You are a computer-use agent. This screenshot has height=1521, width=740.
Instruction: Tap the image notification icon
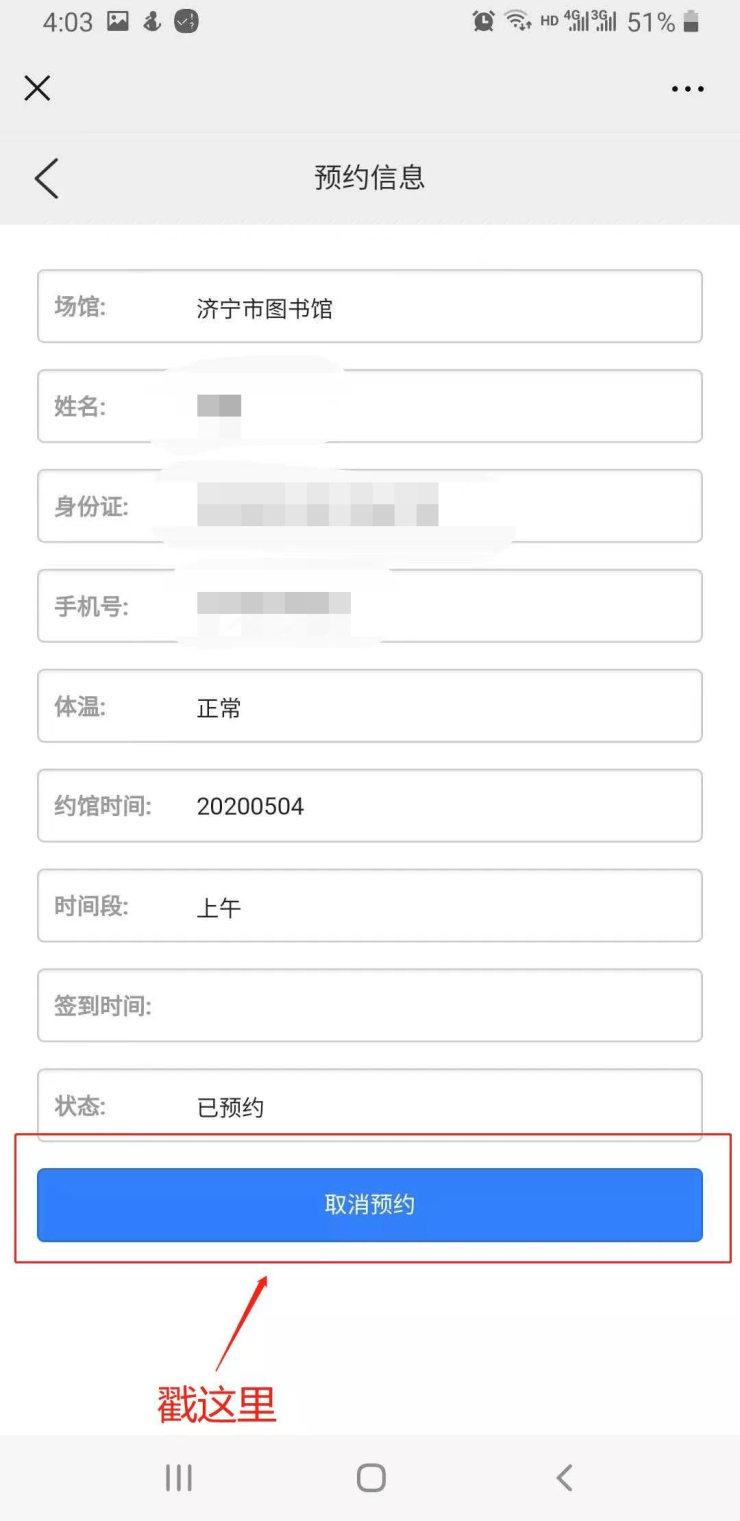pos(118,21)
